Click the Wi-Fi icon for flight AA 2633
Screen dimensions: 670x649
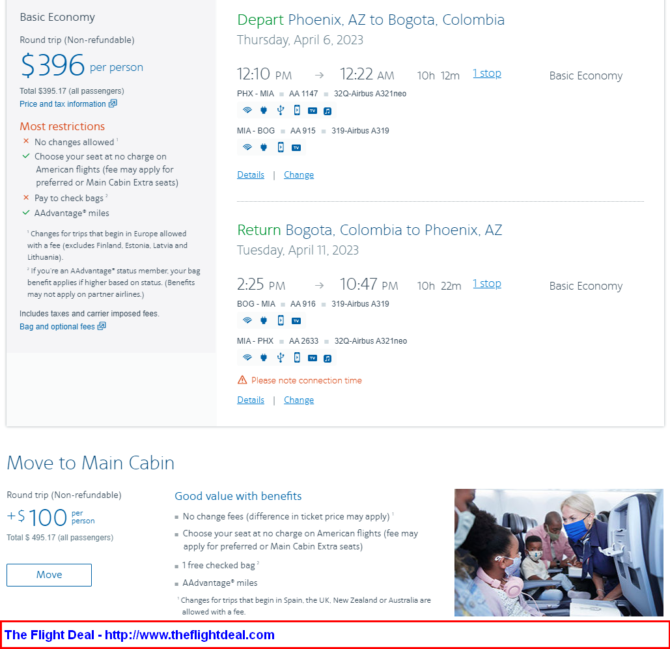click(x=247, y=358)
